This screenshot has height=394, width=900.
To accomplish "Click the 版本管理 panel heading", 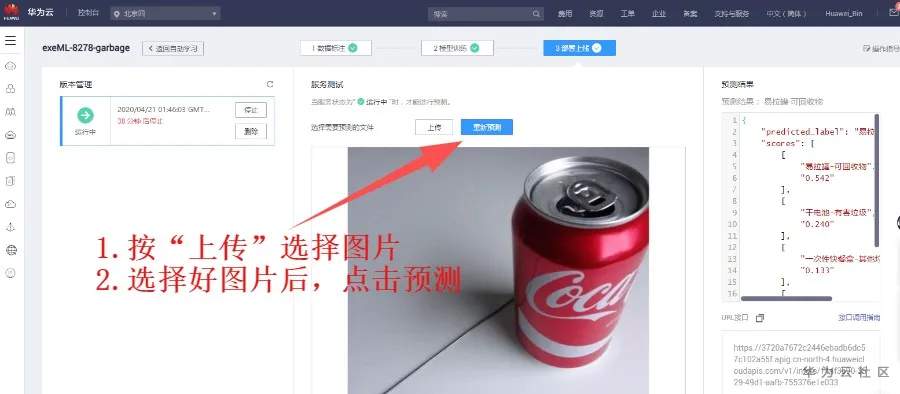I will 76,84.
